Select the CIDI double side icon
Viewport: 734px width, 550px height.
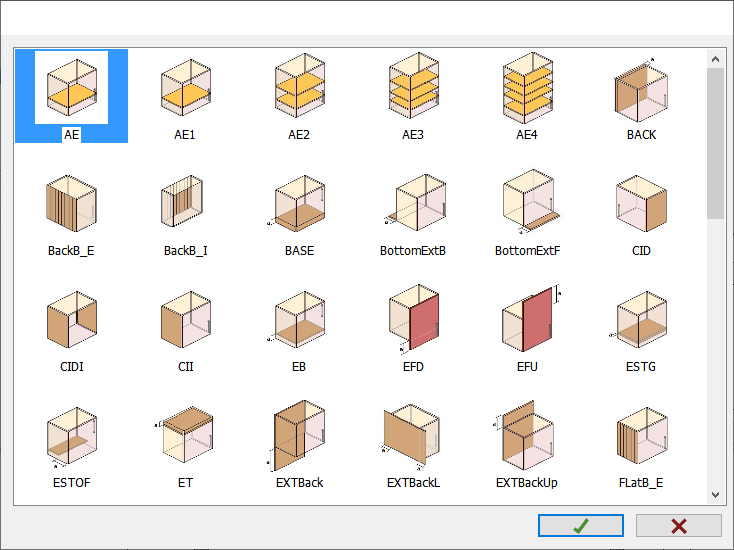[x=72, y=319]
